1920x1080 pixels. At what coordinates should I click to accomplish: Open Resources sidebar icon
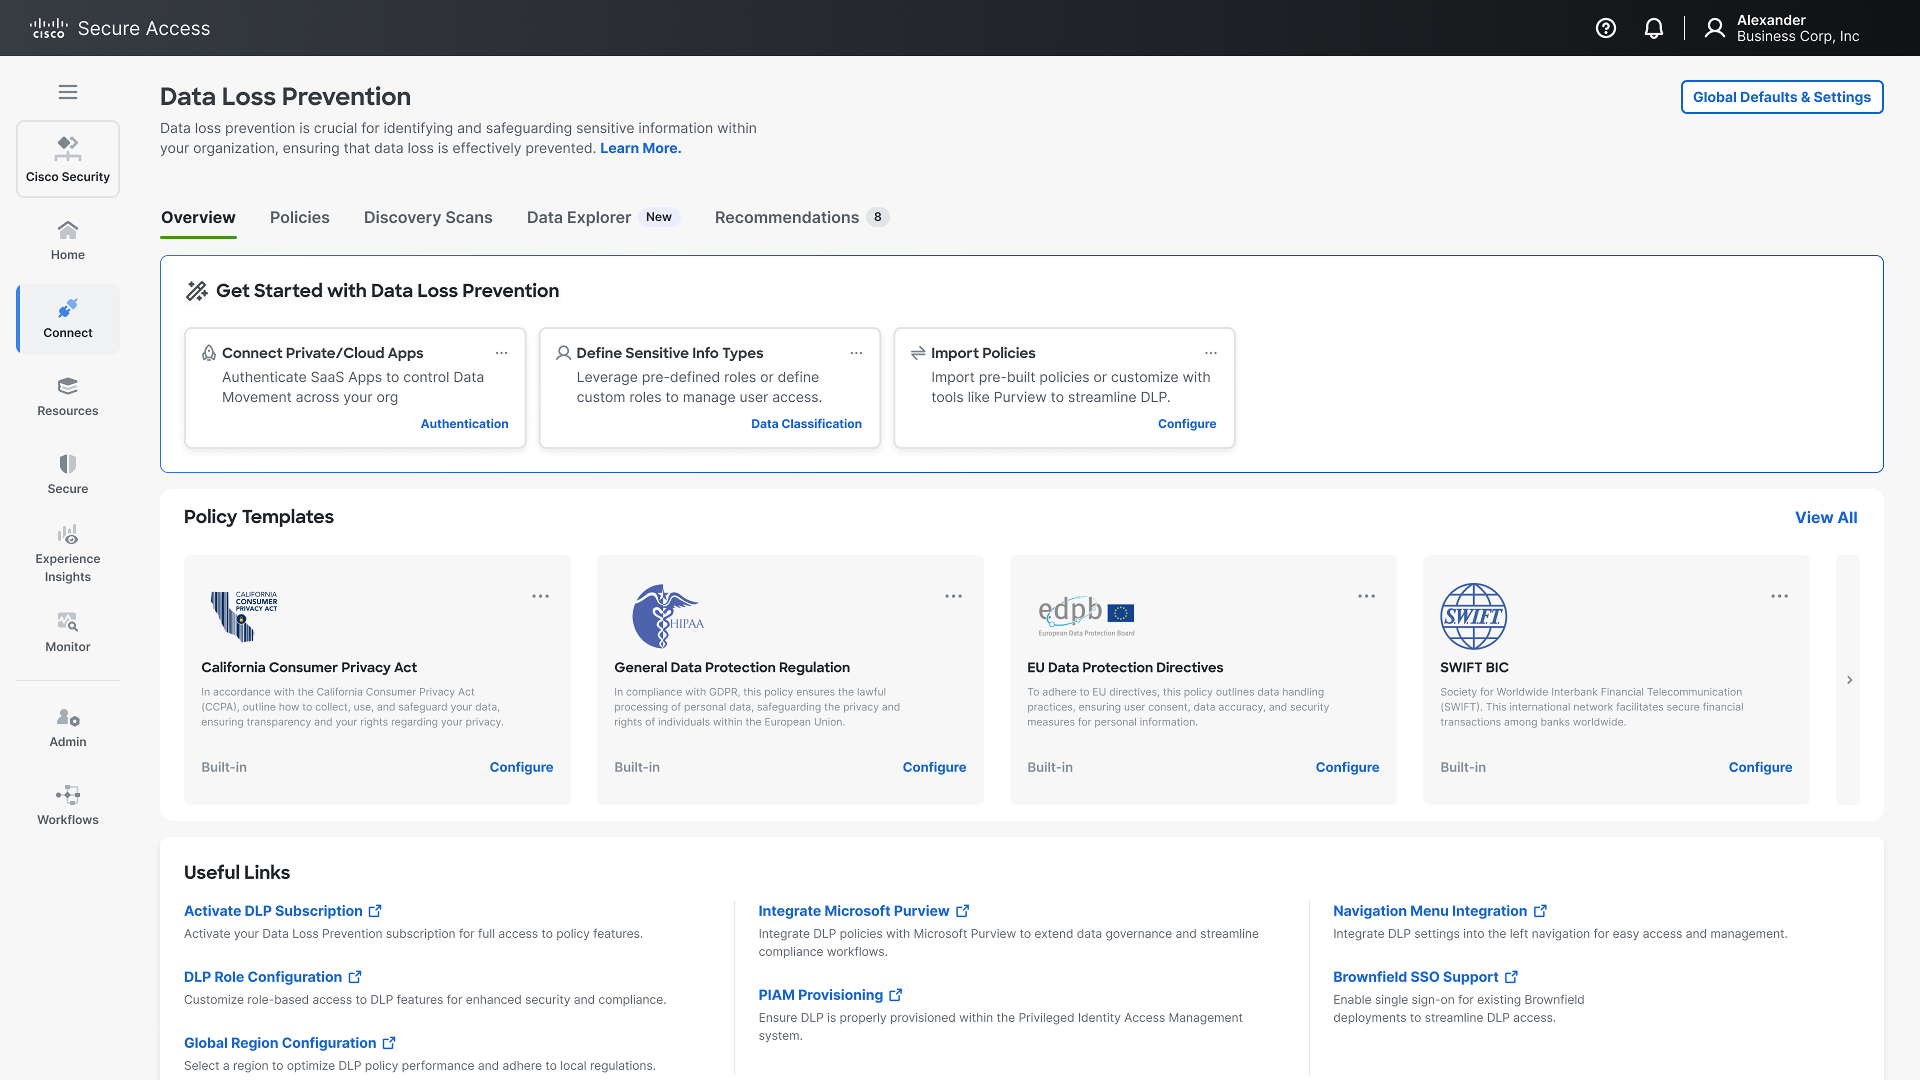tap(68, 396)
